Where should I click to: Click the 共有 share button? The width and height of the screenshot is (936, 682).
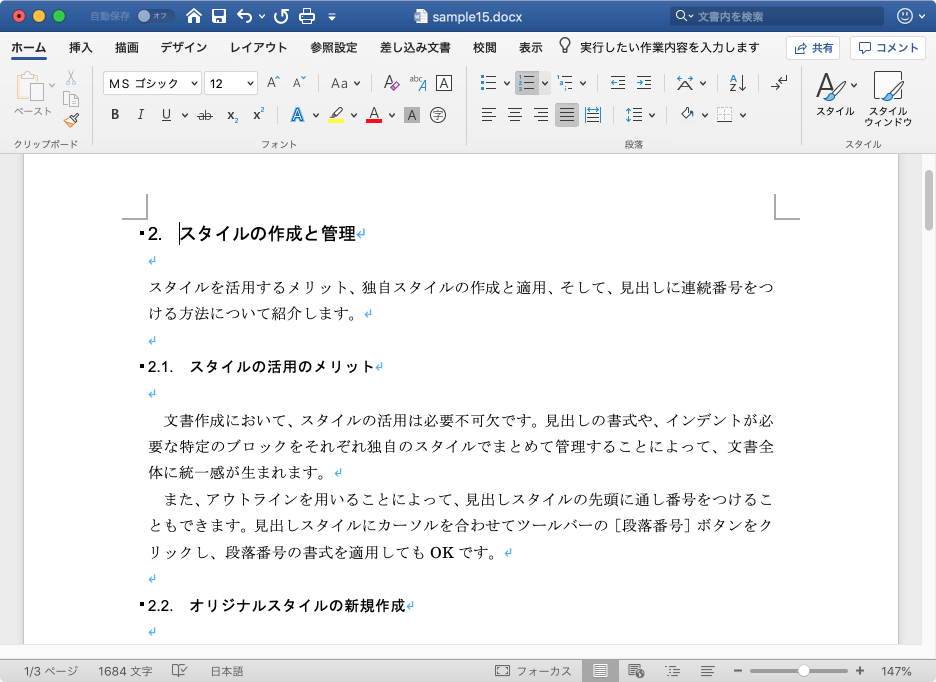click(x=813, y=48)
